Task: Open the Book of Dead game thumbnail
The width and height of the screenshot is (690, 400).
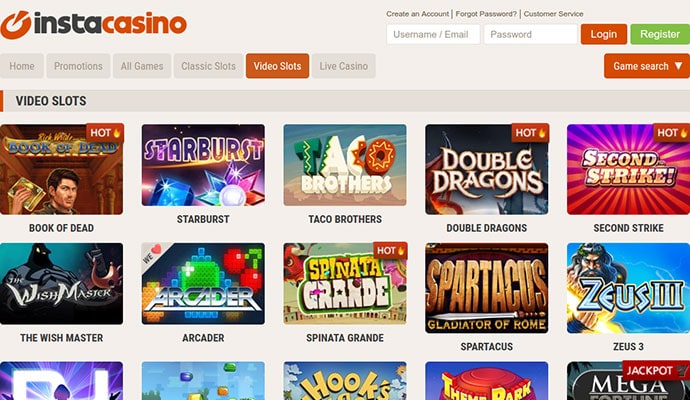Action: tap(62, 169)
